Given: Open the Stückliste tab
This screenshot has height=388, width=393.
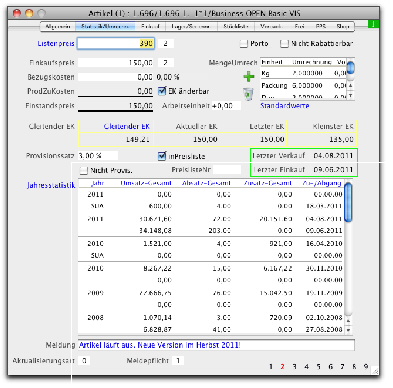Looking at the screenshot, I should click(x=236, y=26).
